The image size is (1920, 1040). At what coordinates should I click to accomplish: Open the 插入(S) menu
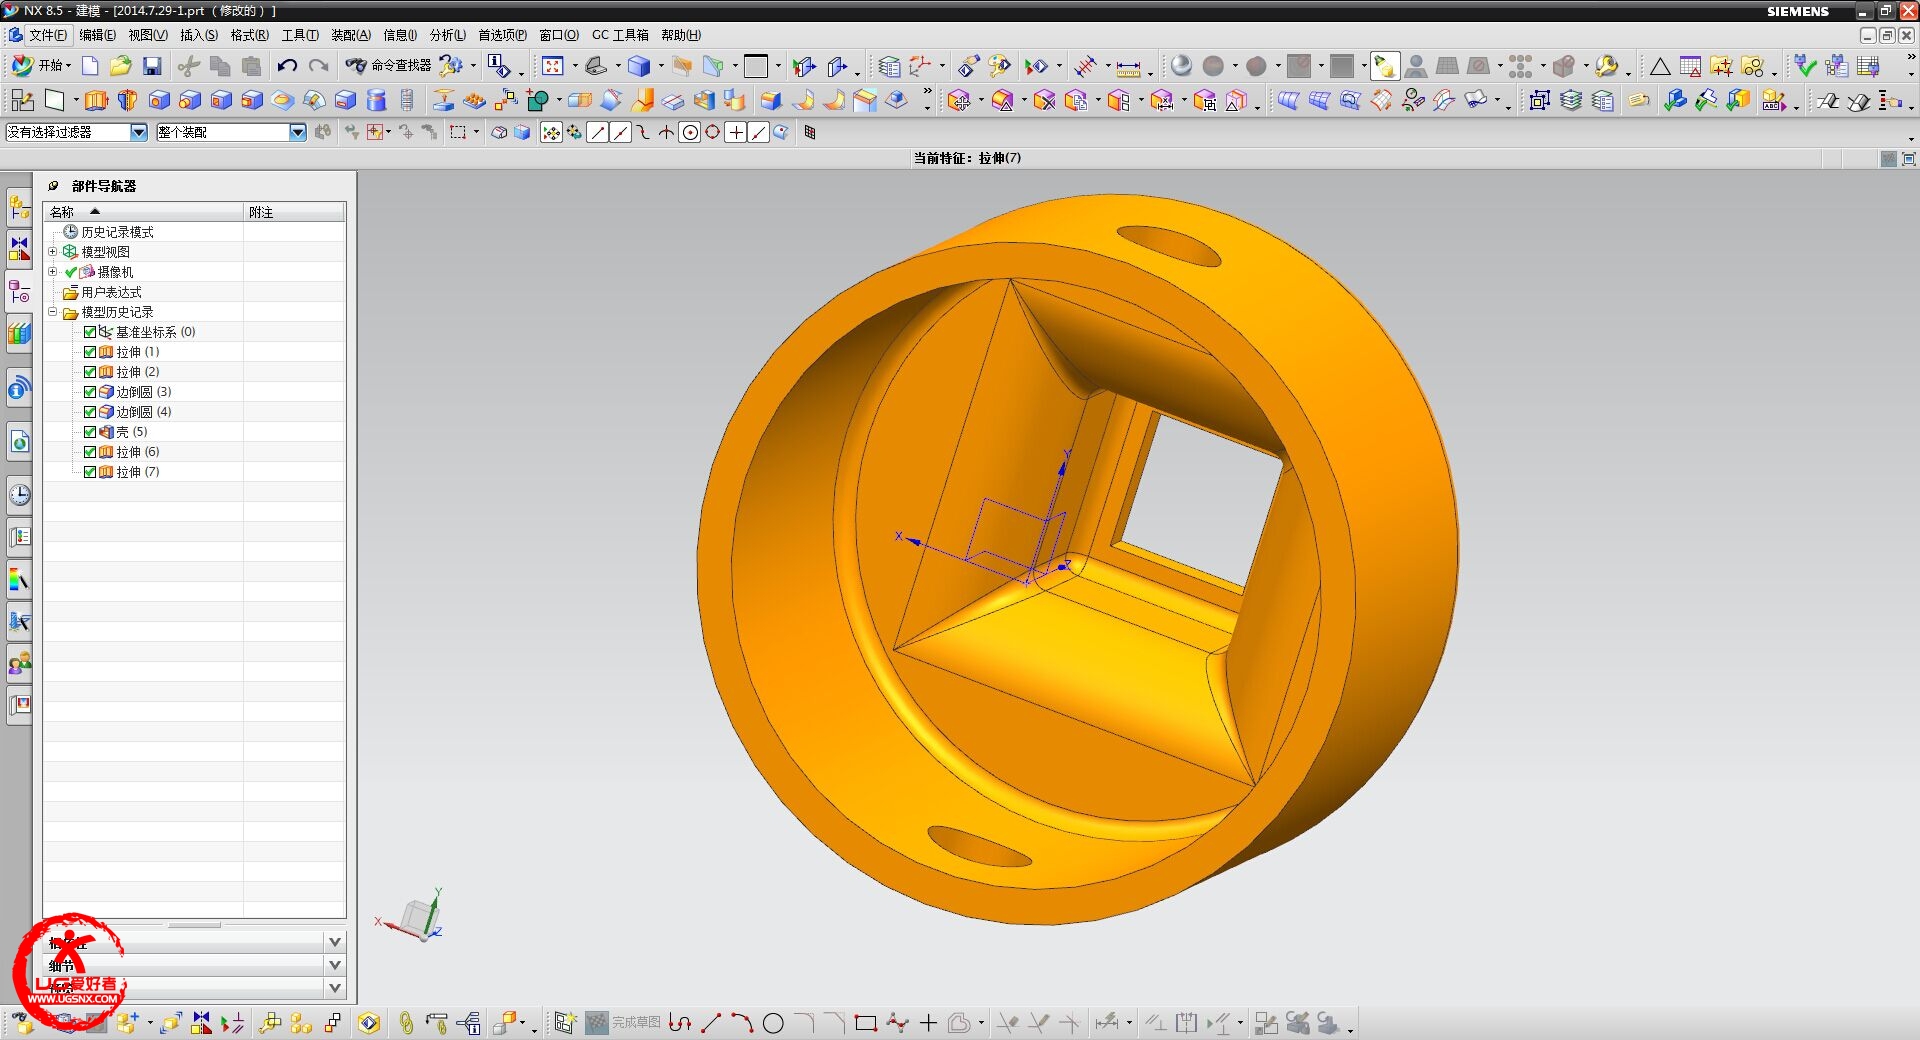[x=199, y=35]
